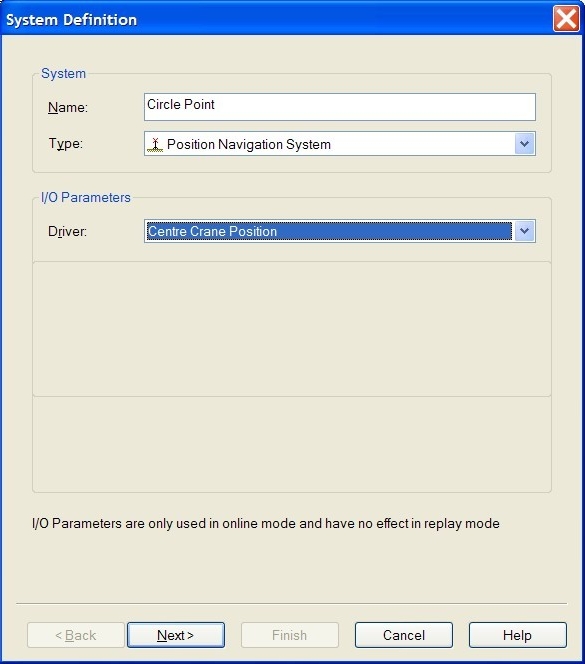Select the I/O Parameters group heading
585x664 pixels.
[86, 197]
